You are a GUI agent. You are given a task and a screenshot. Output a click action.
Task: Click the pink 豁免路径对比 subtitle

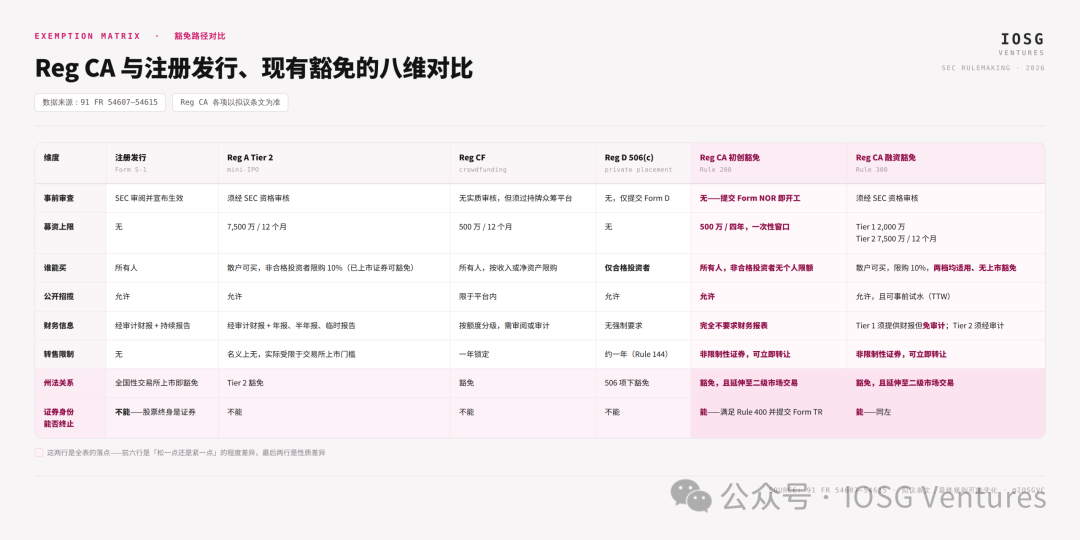tap(200, 36)
